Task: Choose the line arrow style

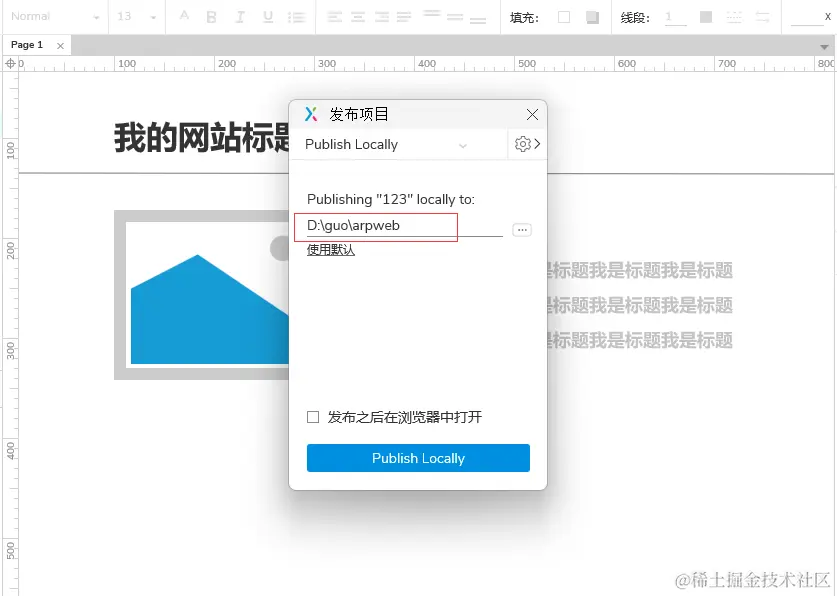Action: tap(762, 17)
